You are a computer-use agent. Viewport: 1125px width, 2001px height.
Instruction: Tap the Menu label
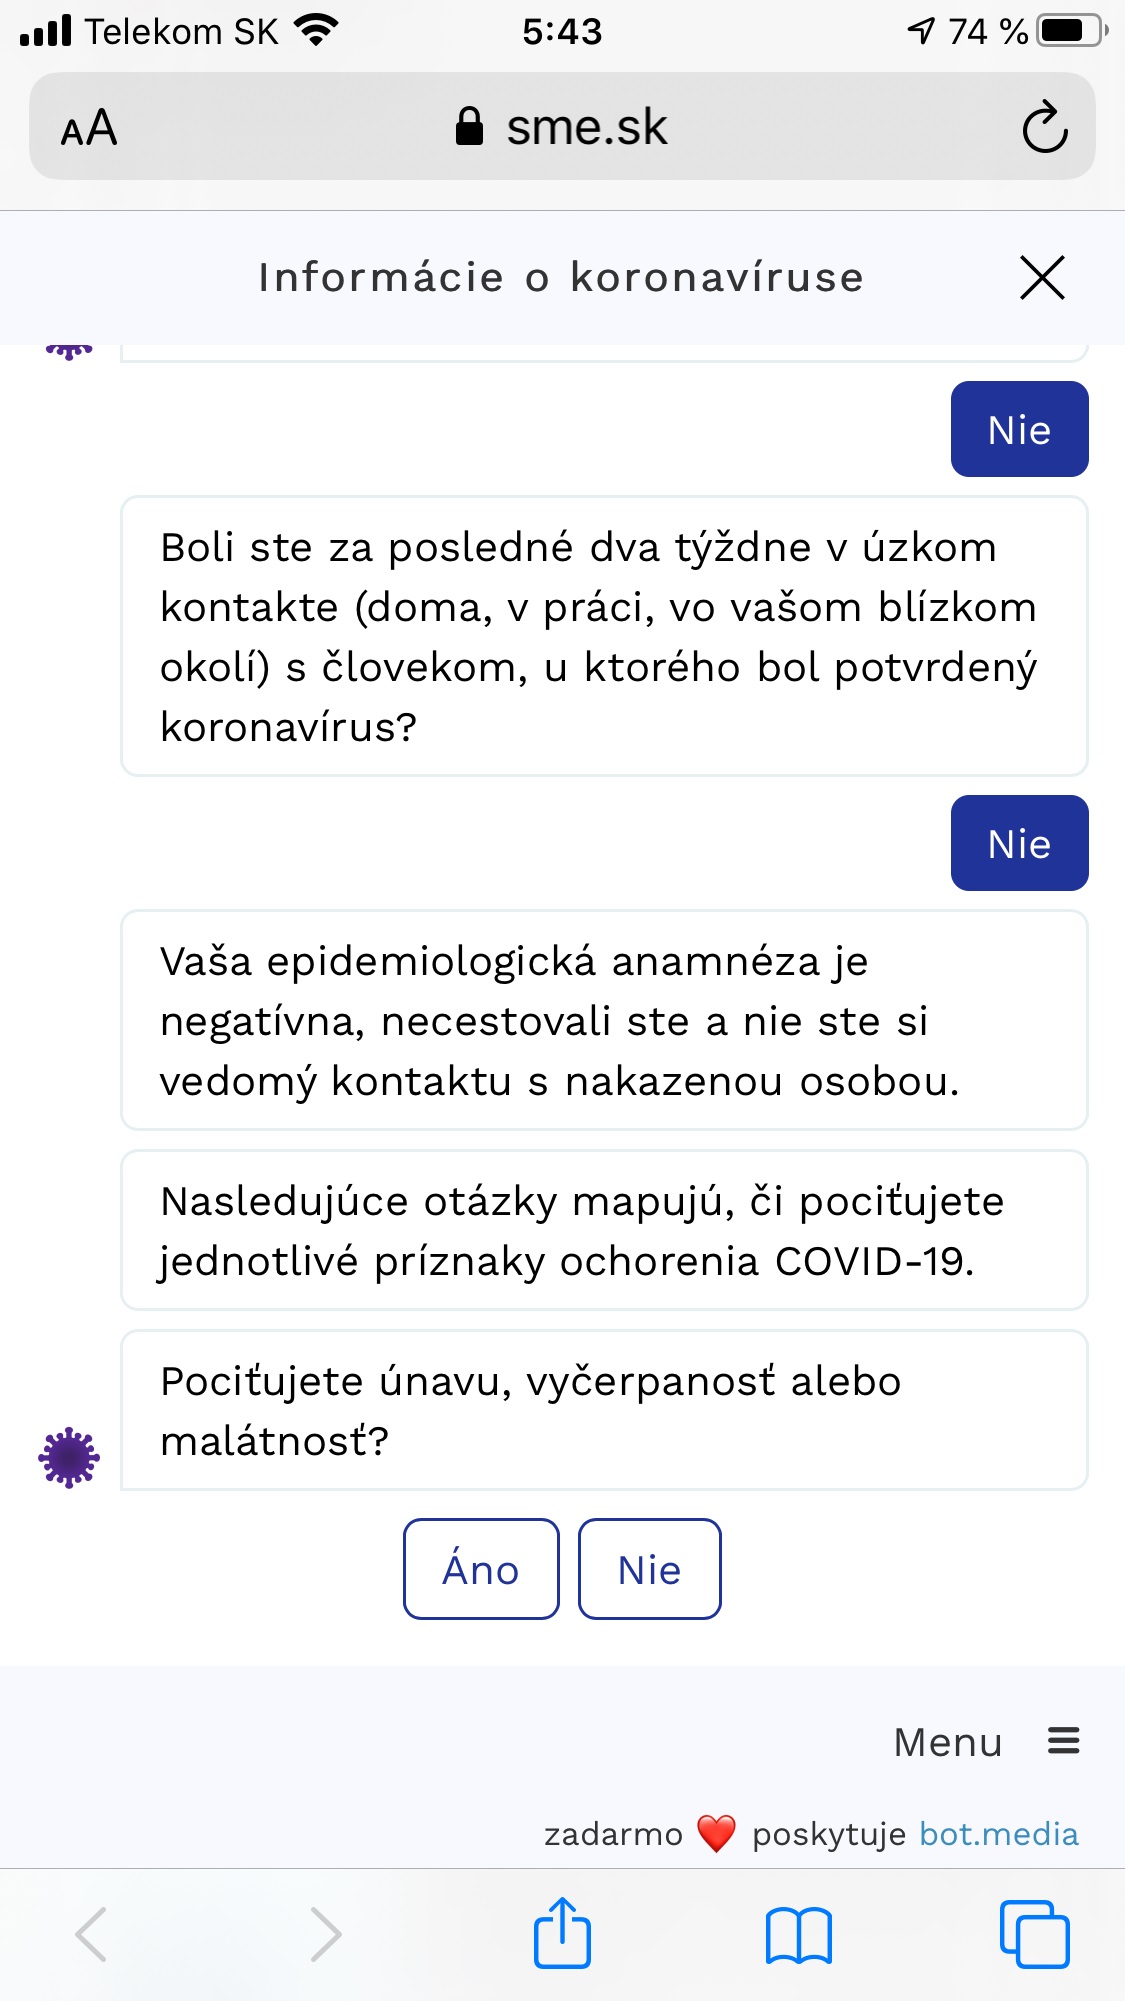point(947,1742)
